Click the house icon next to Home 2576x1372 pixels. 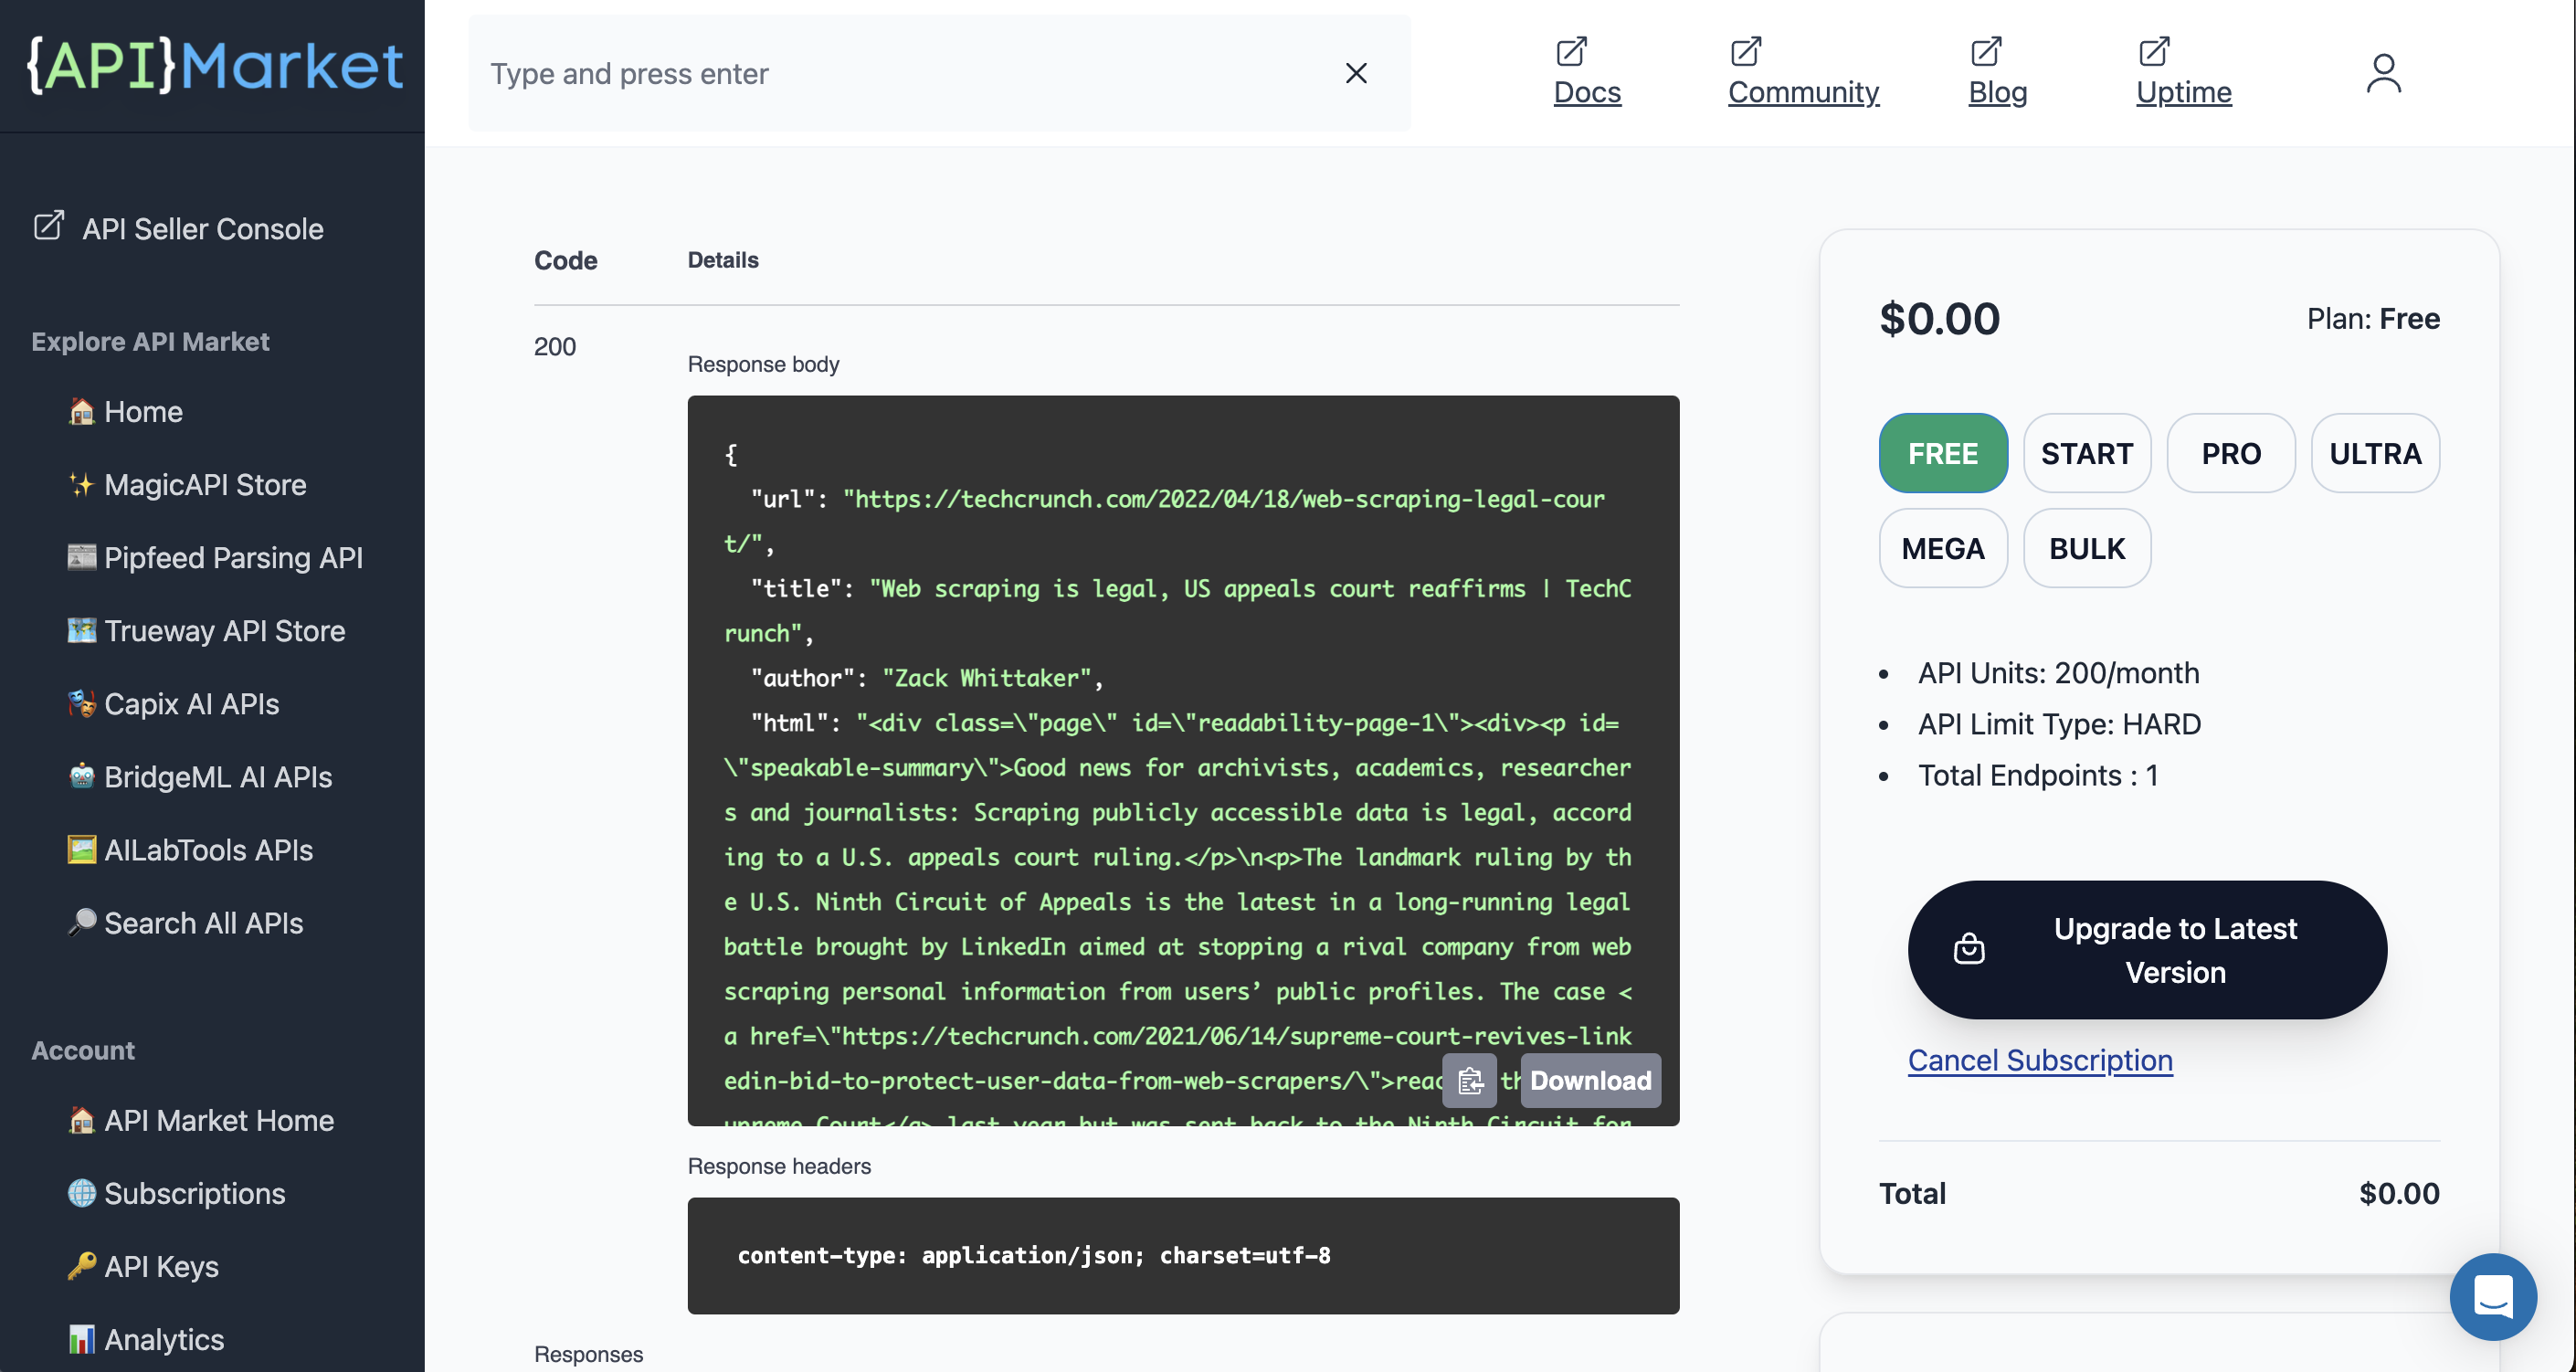tap(82, 411)
